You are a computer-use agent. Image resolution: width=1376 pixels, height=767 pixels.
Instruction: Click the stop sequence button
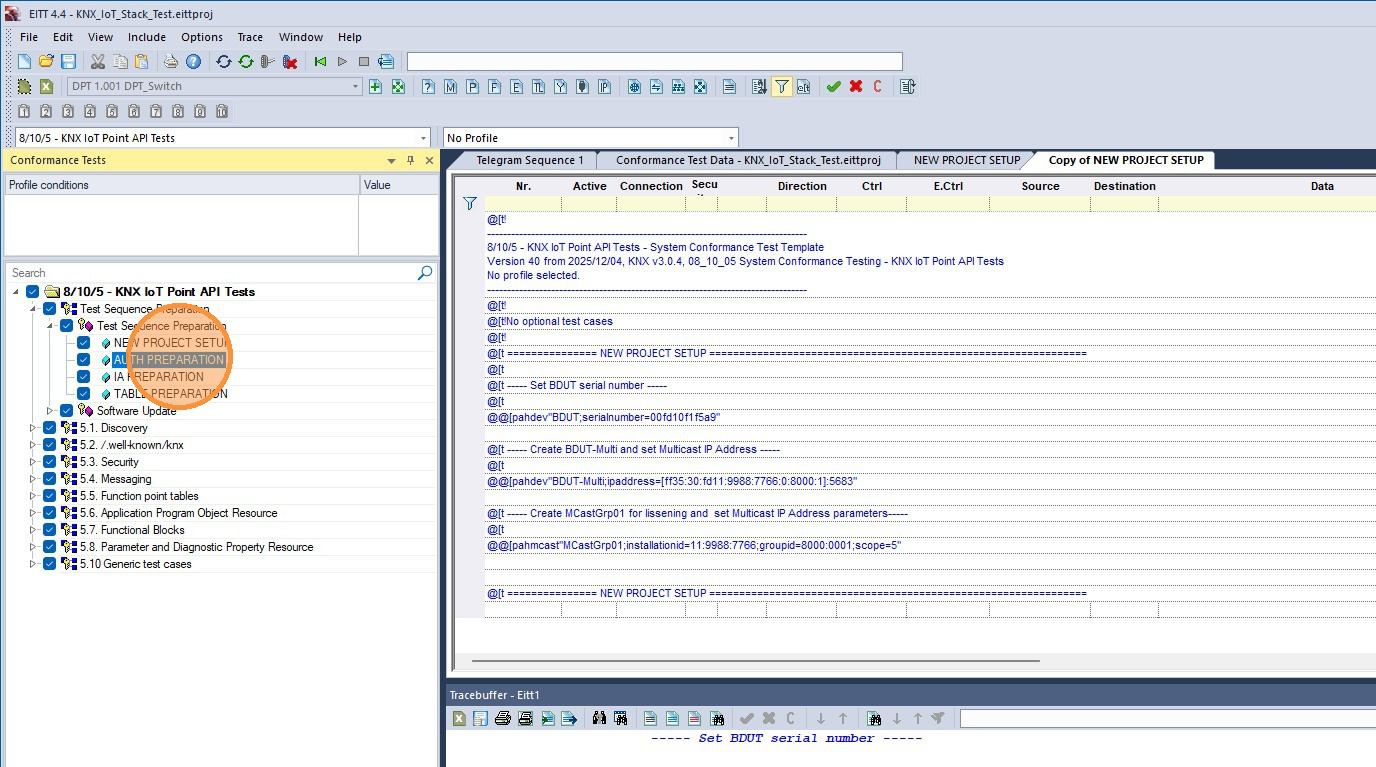[x=364, y=62]
